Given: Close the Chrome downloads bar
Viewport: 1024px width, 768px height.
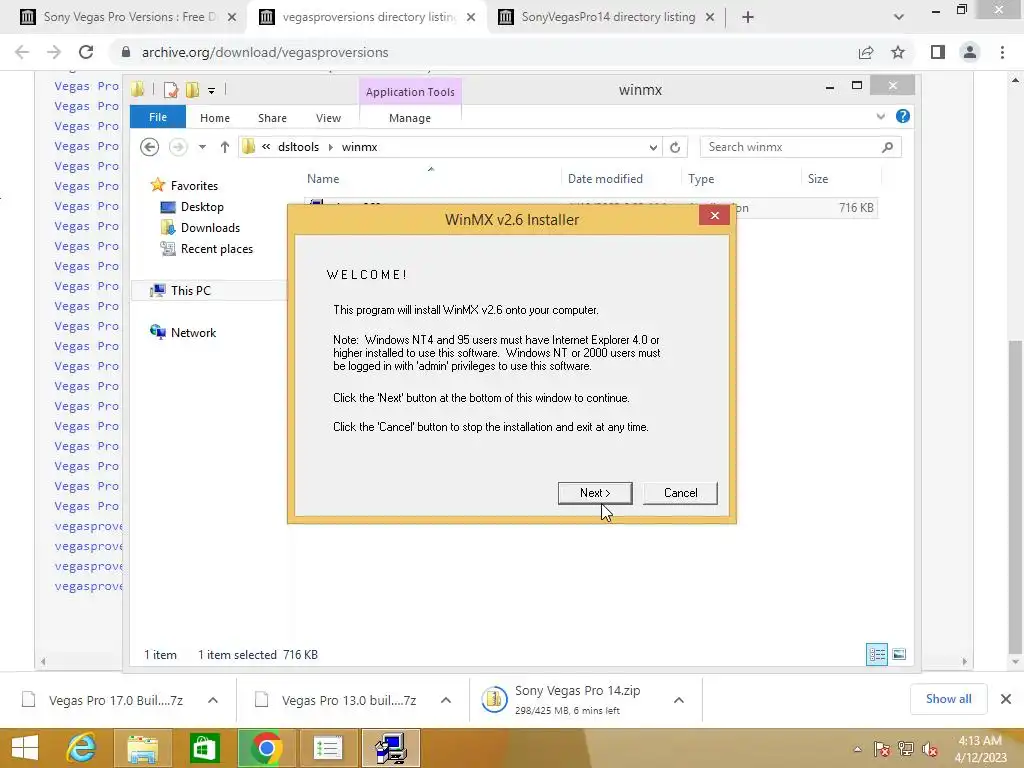Looking at the screenshot, I should coord(1006,699).
